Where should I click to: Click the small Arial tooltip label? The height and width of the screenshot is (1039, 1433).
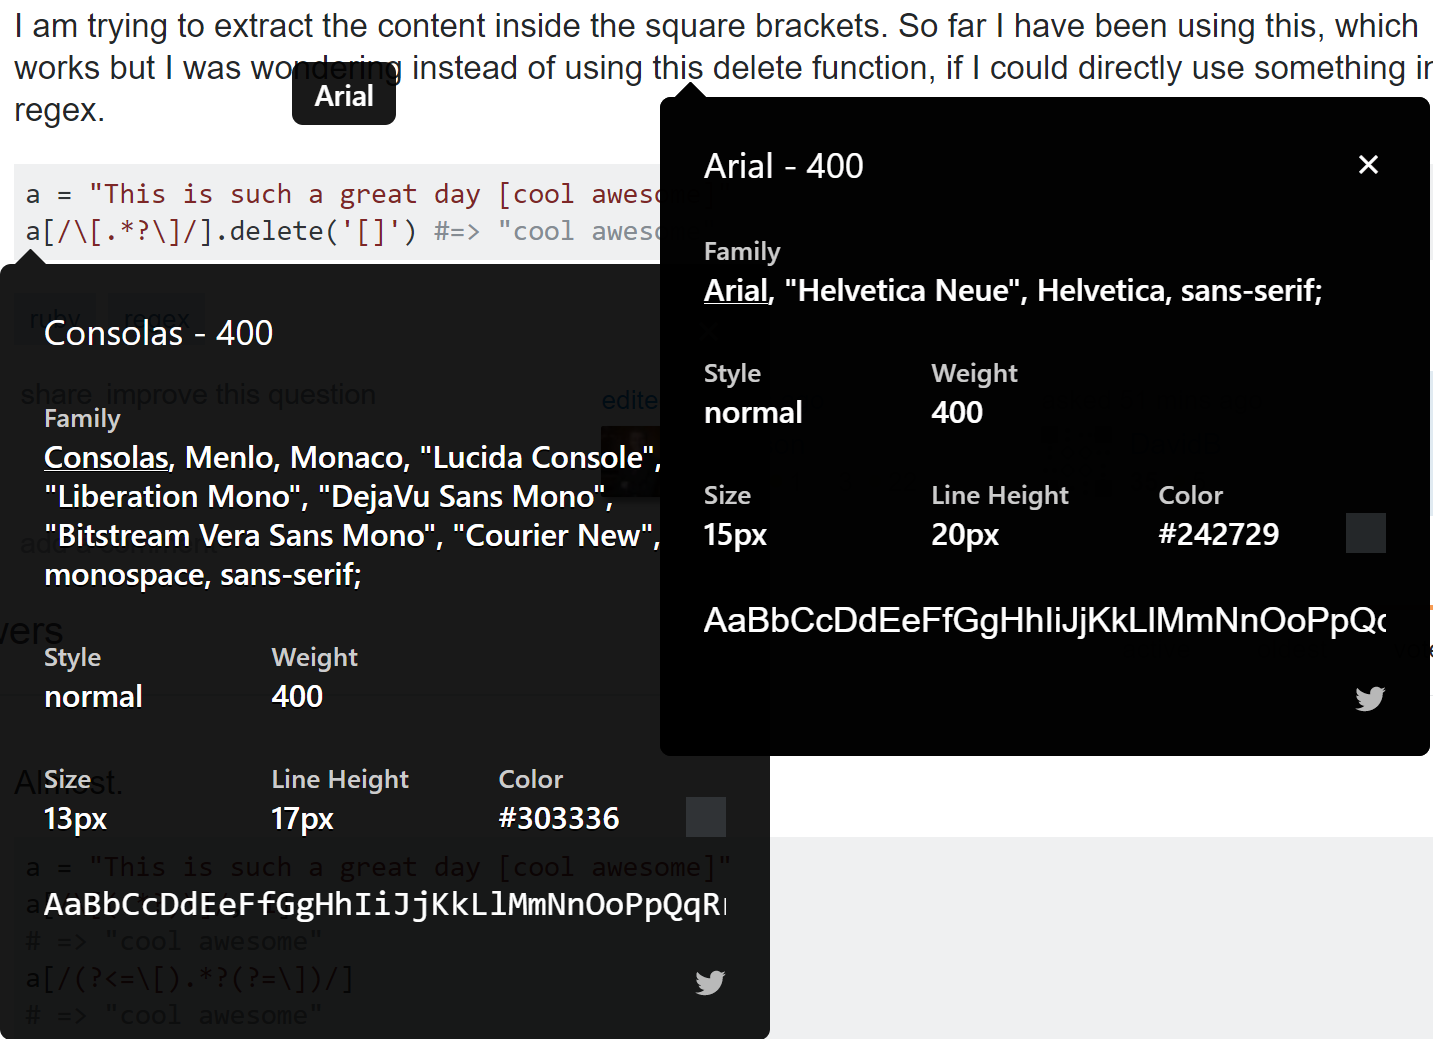(343, 97)
